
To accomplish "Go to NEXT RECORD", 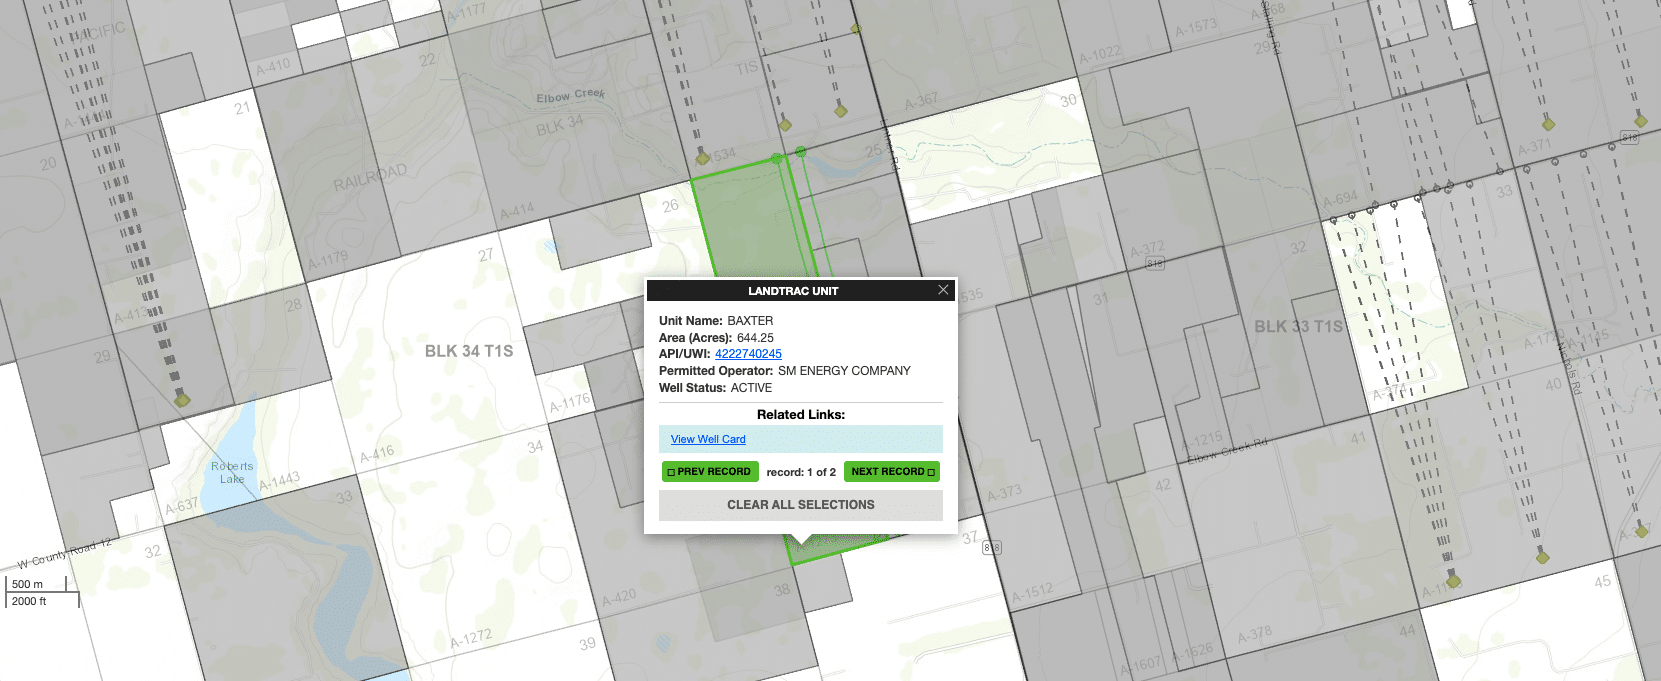I will click(892, 472).
